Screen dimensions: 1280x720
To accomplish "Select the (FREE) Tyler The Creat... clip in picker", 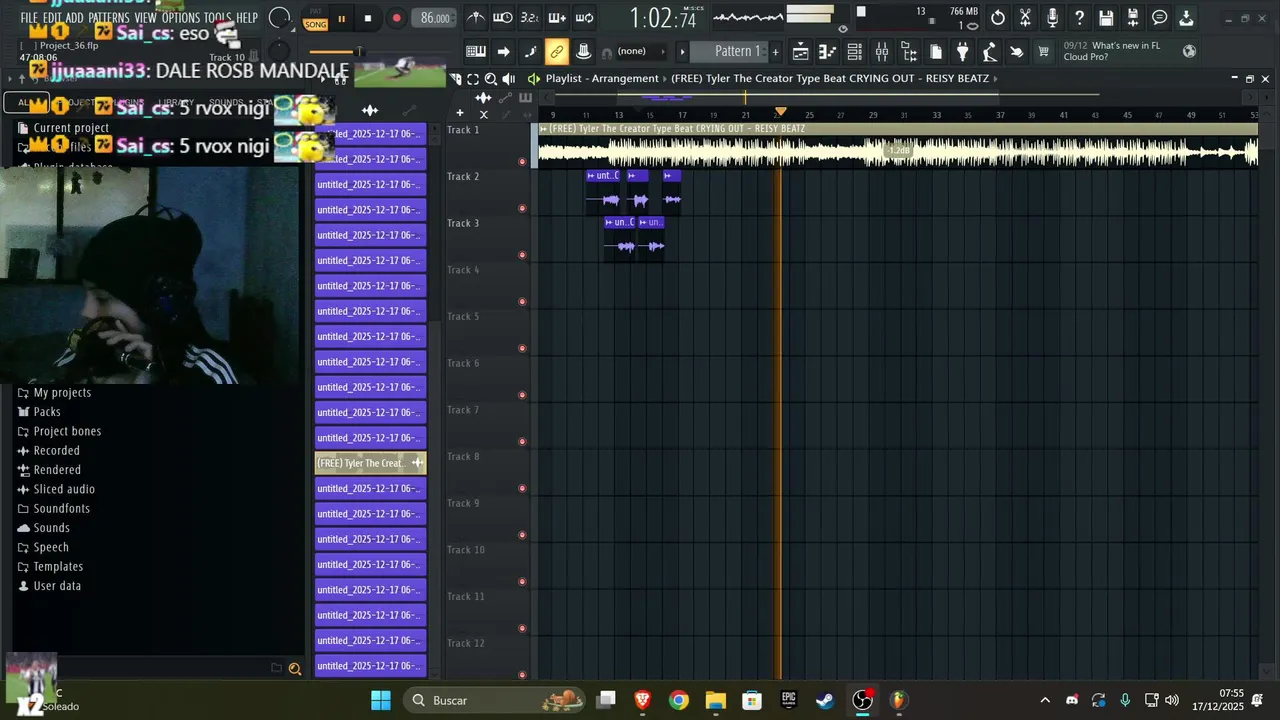I will [370, 463].
